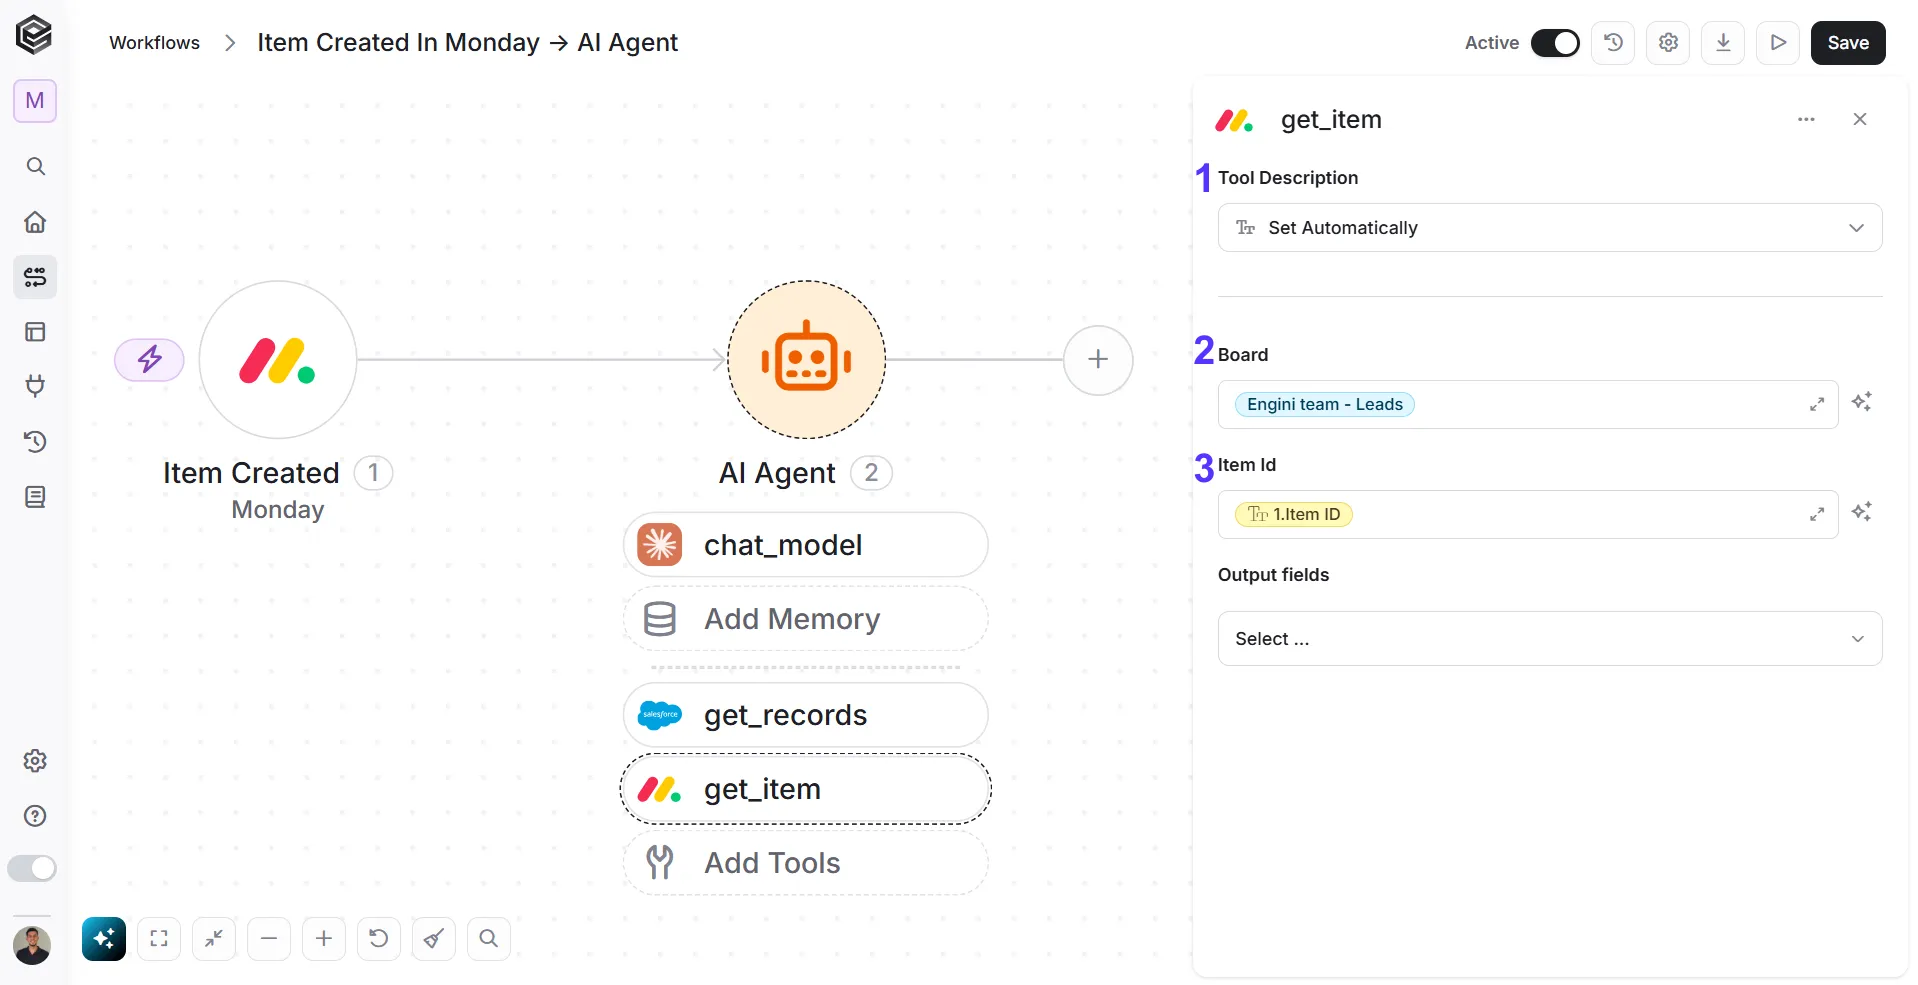Open the AI assistant sparkle button
This screenshot has height=985, width=1918.
104,939
